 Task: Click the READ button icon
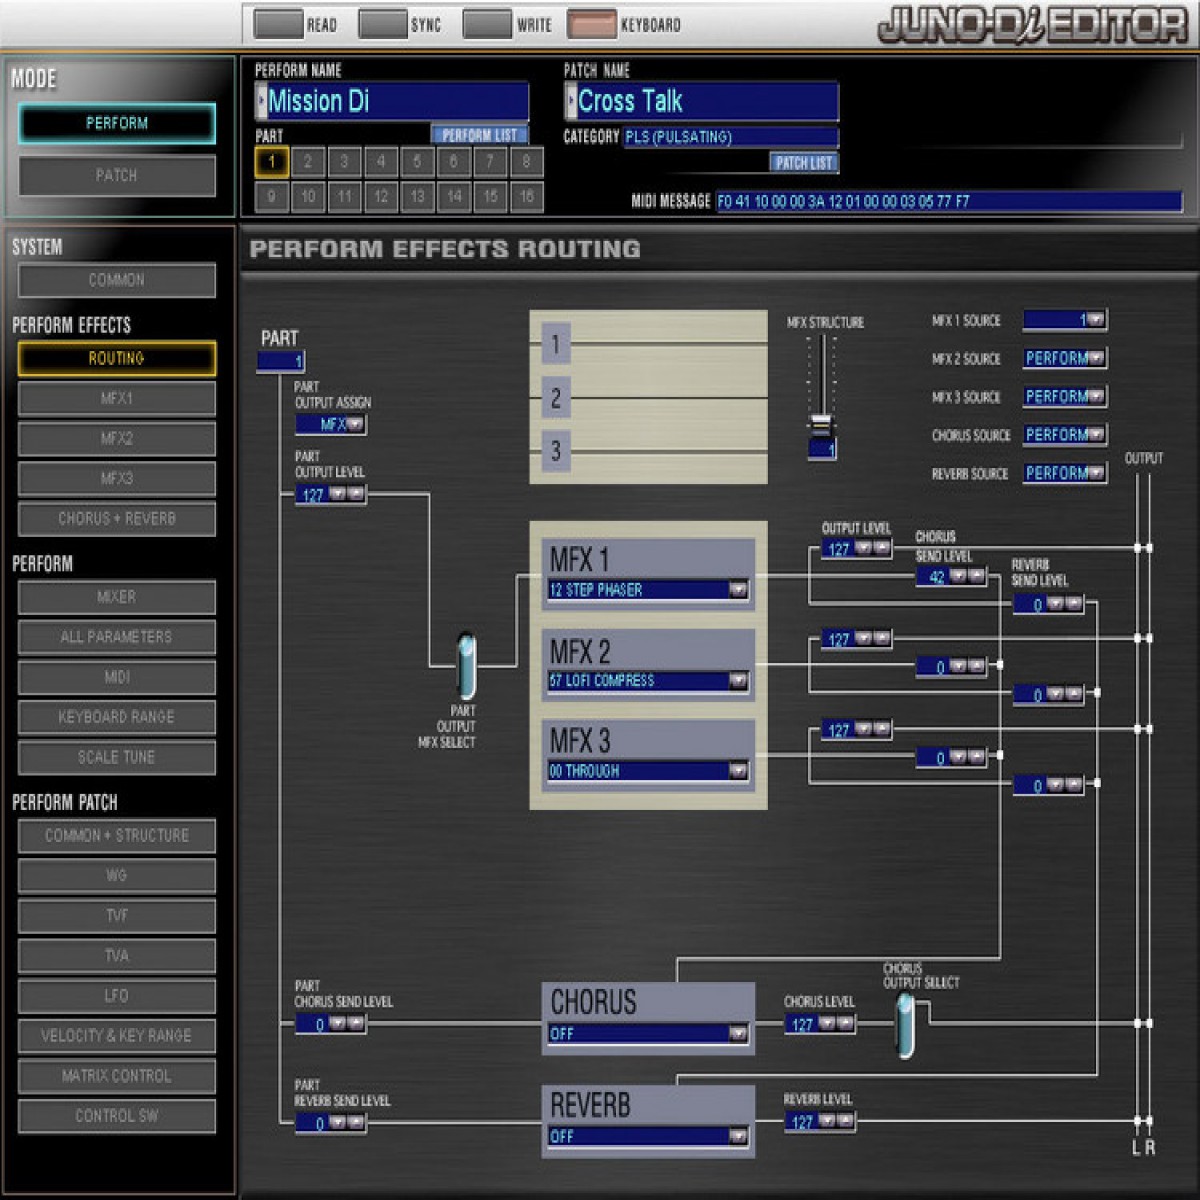click(278, 24)
